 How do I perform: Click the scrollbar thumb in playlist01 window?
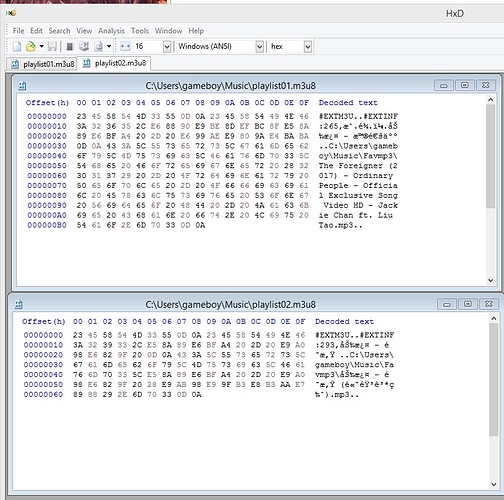pos(490,156)
